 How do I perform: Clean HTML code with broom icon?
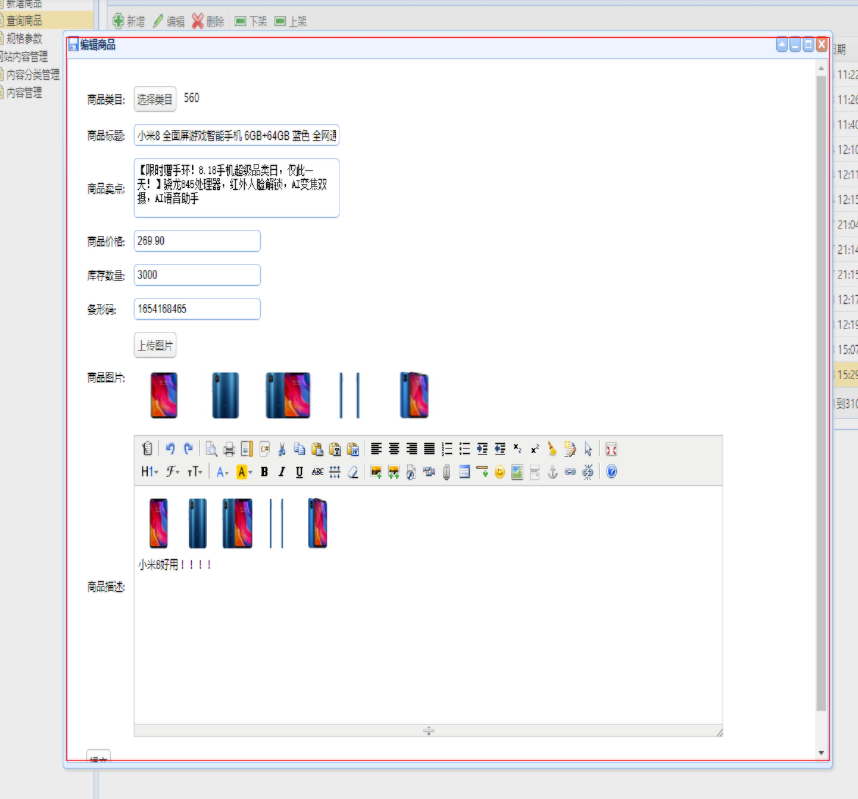click(552, 449)
